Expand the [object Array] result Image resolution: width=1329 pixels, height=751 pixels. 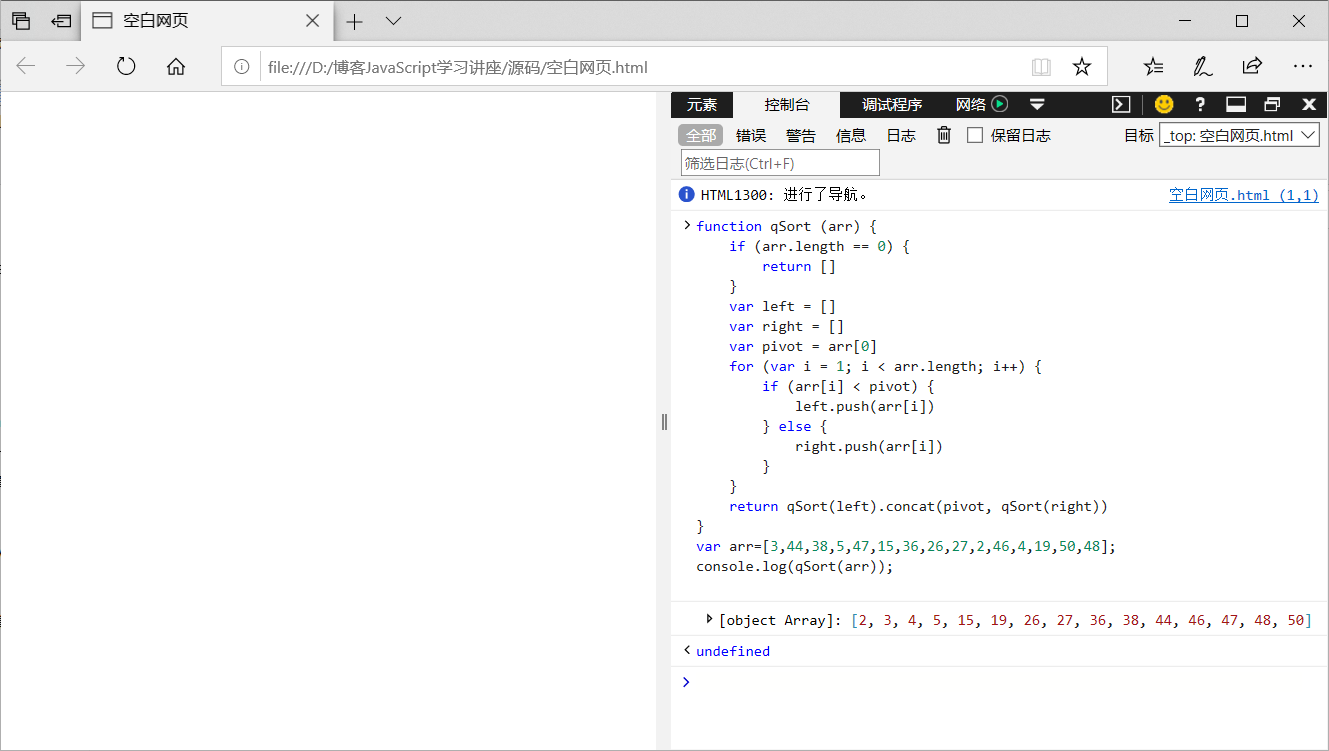[709, 620]
